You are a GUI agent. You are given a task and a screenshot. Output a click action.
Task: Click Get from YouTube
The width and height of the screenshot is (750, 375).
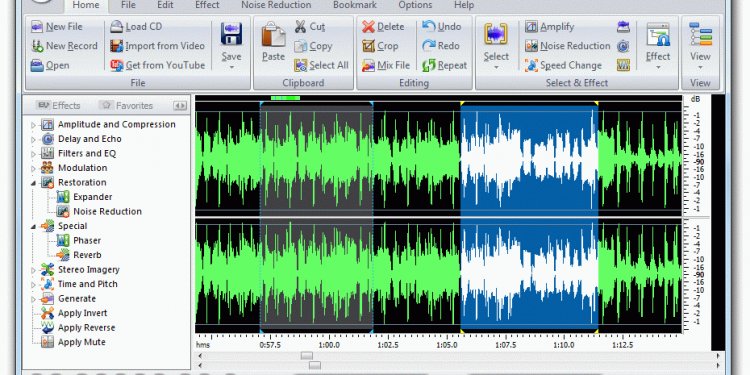[x=158, y=66]
